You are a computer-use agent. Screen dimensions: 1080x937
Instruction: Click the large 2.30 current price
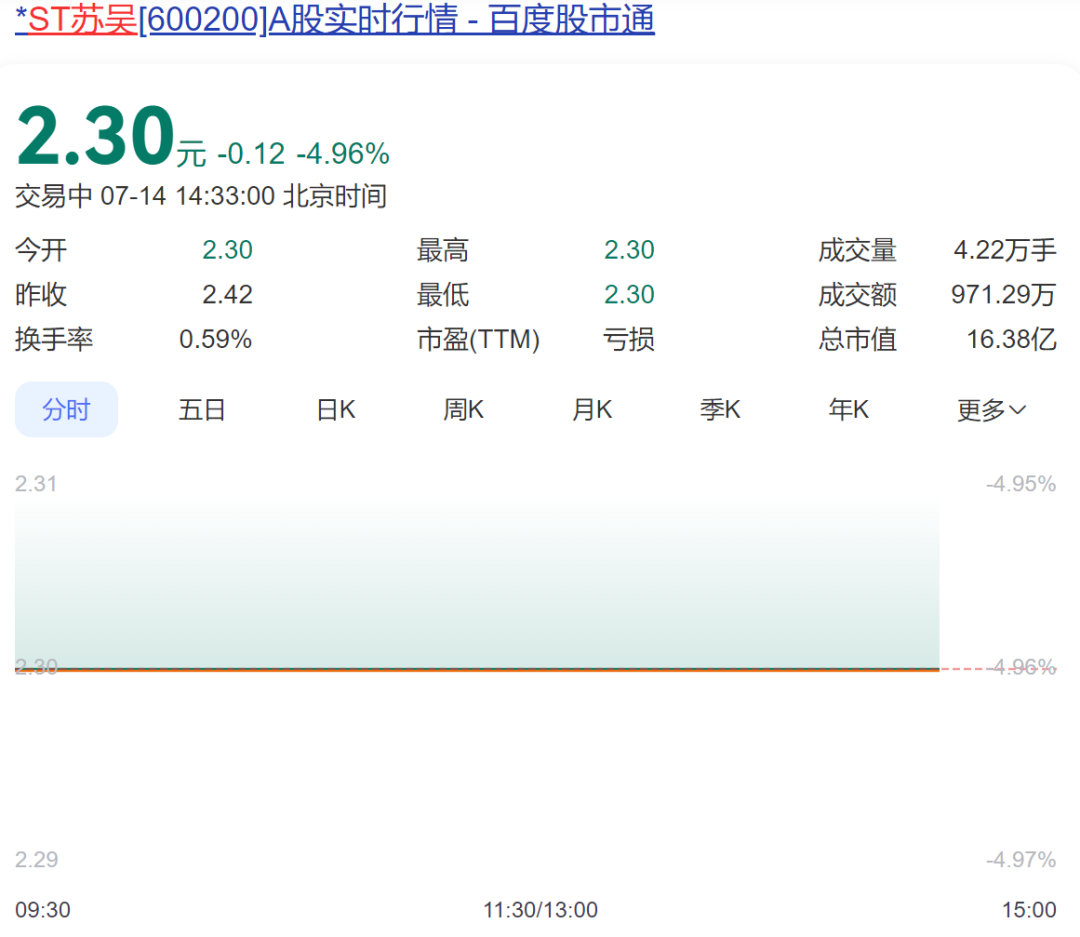pyautogui.click(x=96, y=138)
